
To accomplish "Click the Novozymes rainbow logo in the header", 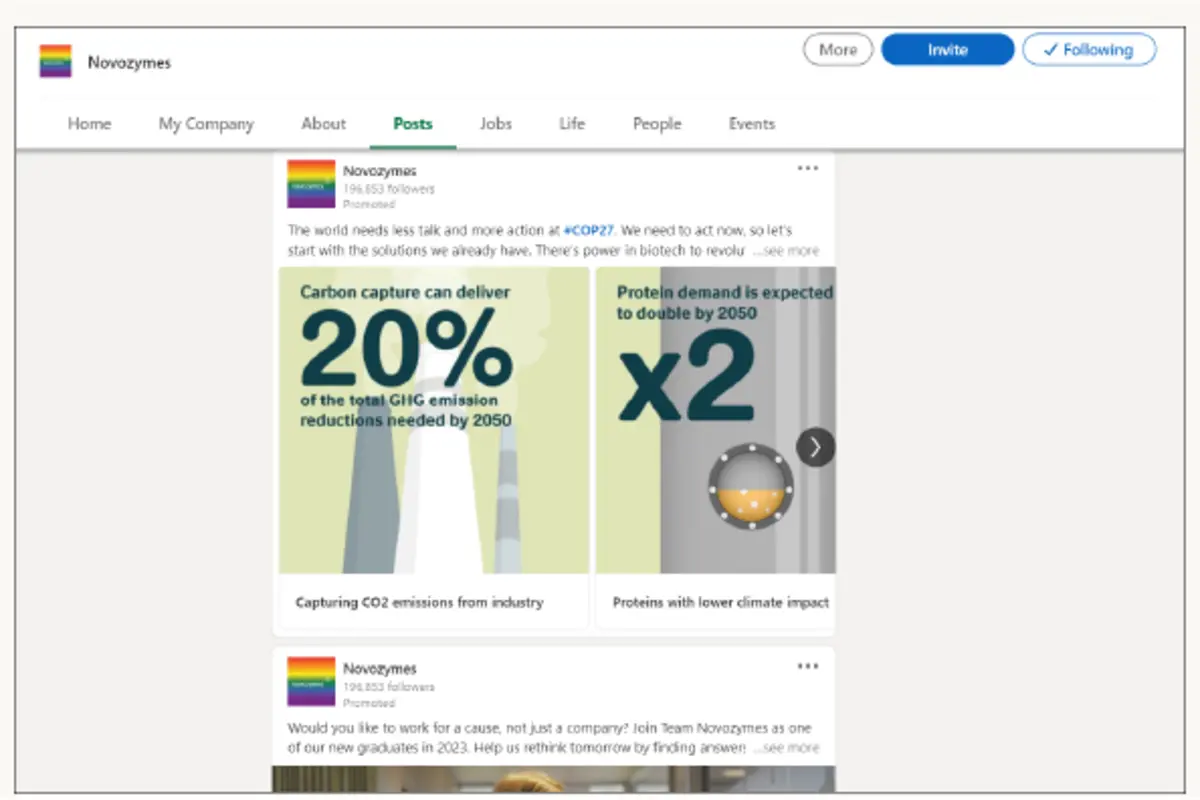I will tap(55, 61).
